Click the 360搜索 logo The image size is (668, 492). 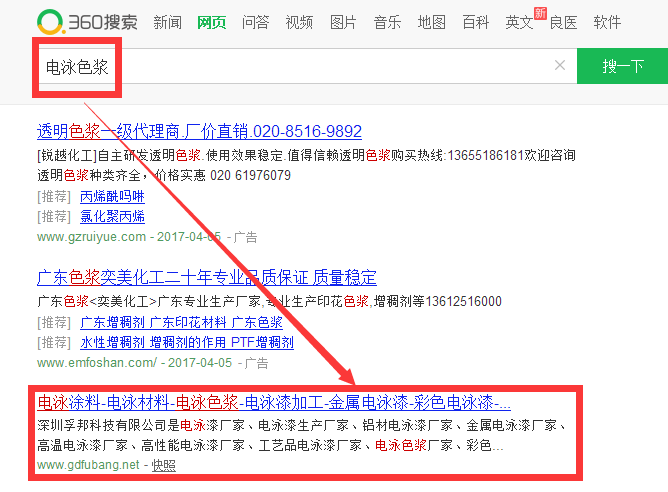click(88, 22)
